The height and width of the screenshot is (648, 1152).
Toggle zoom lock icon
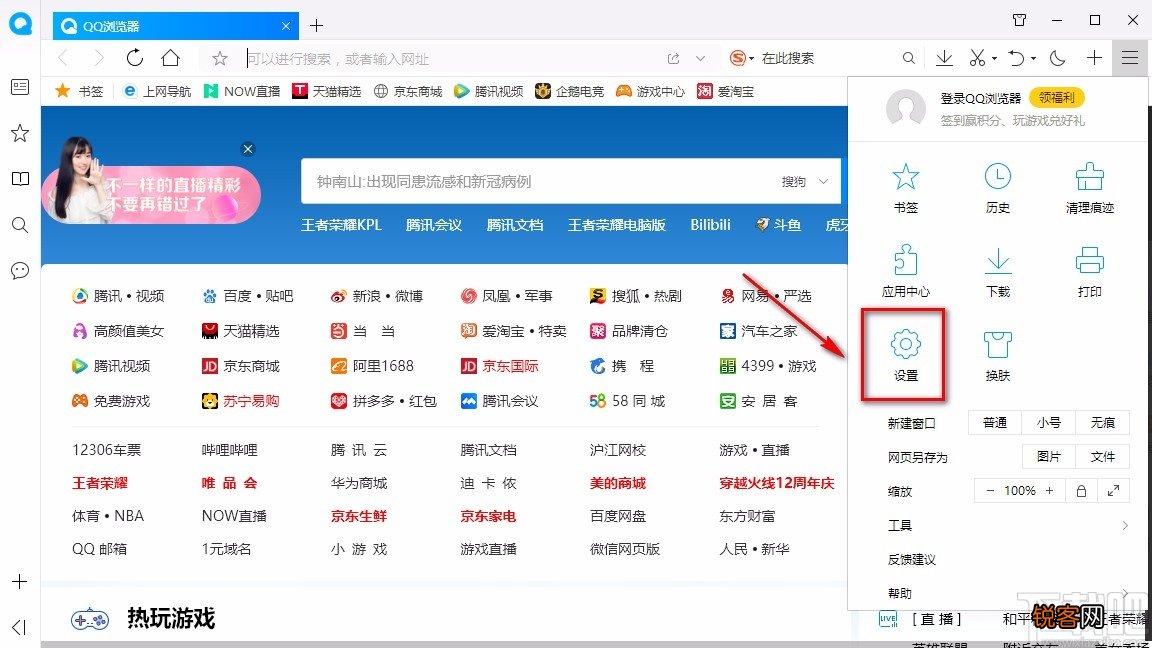tap(1081, 490)
